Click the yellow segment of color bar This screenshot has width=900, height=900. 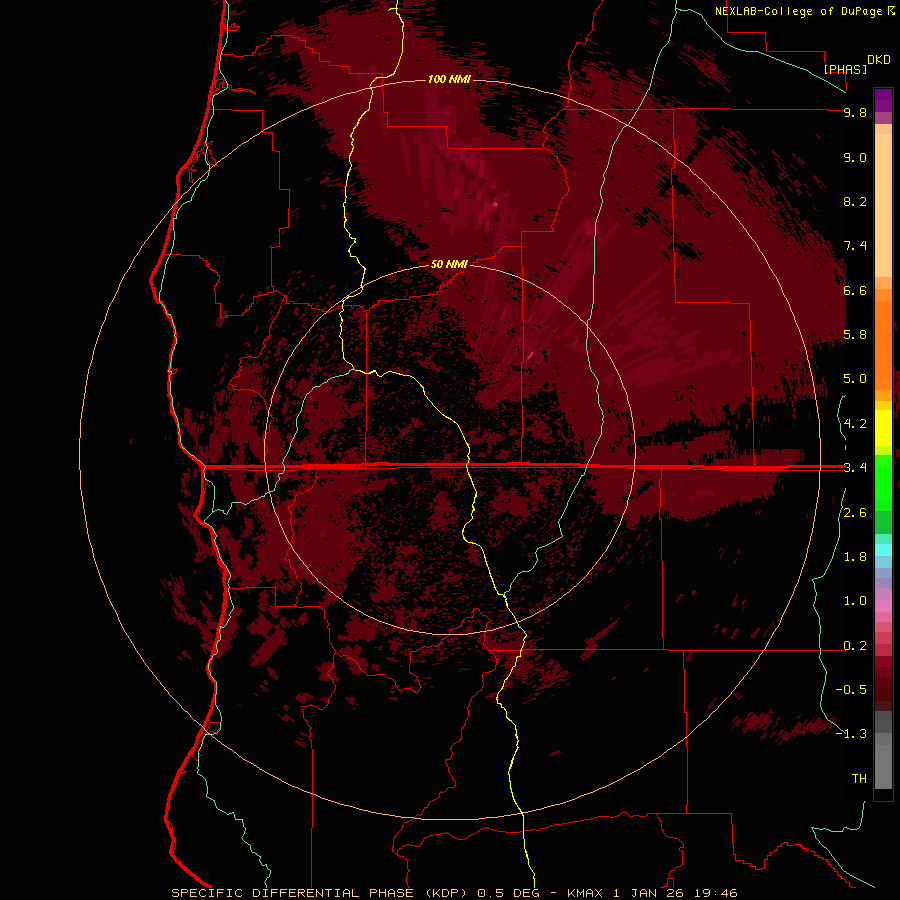tap(883, 428)
